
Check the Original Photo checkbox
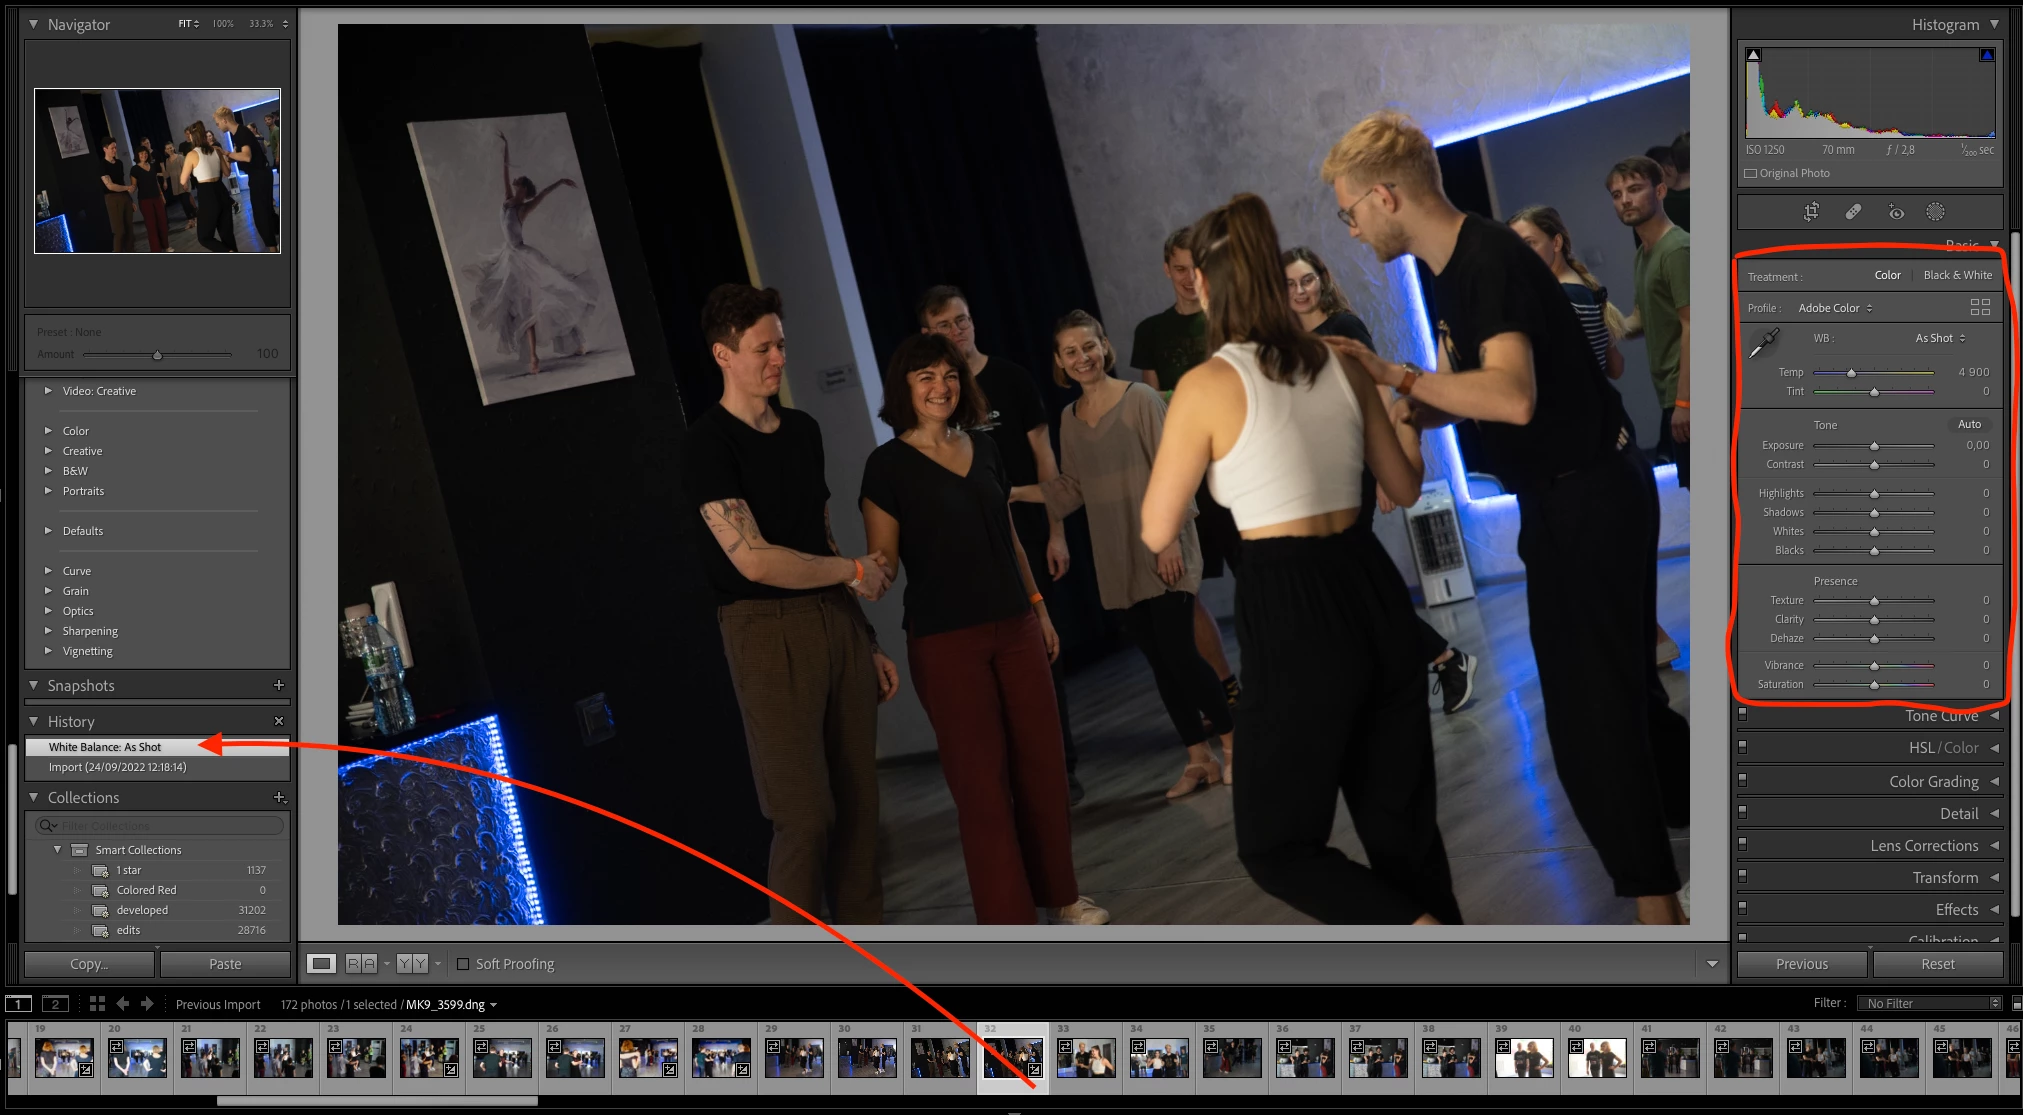1751,173
